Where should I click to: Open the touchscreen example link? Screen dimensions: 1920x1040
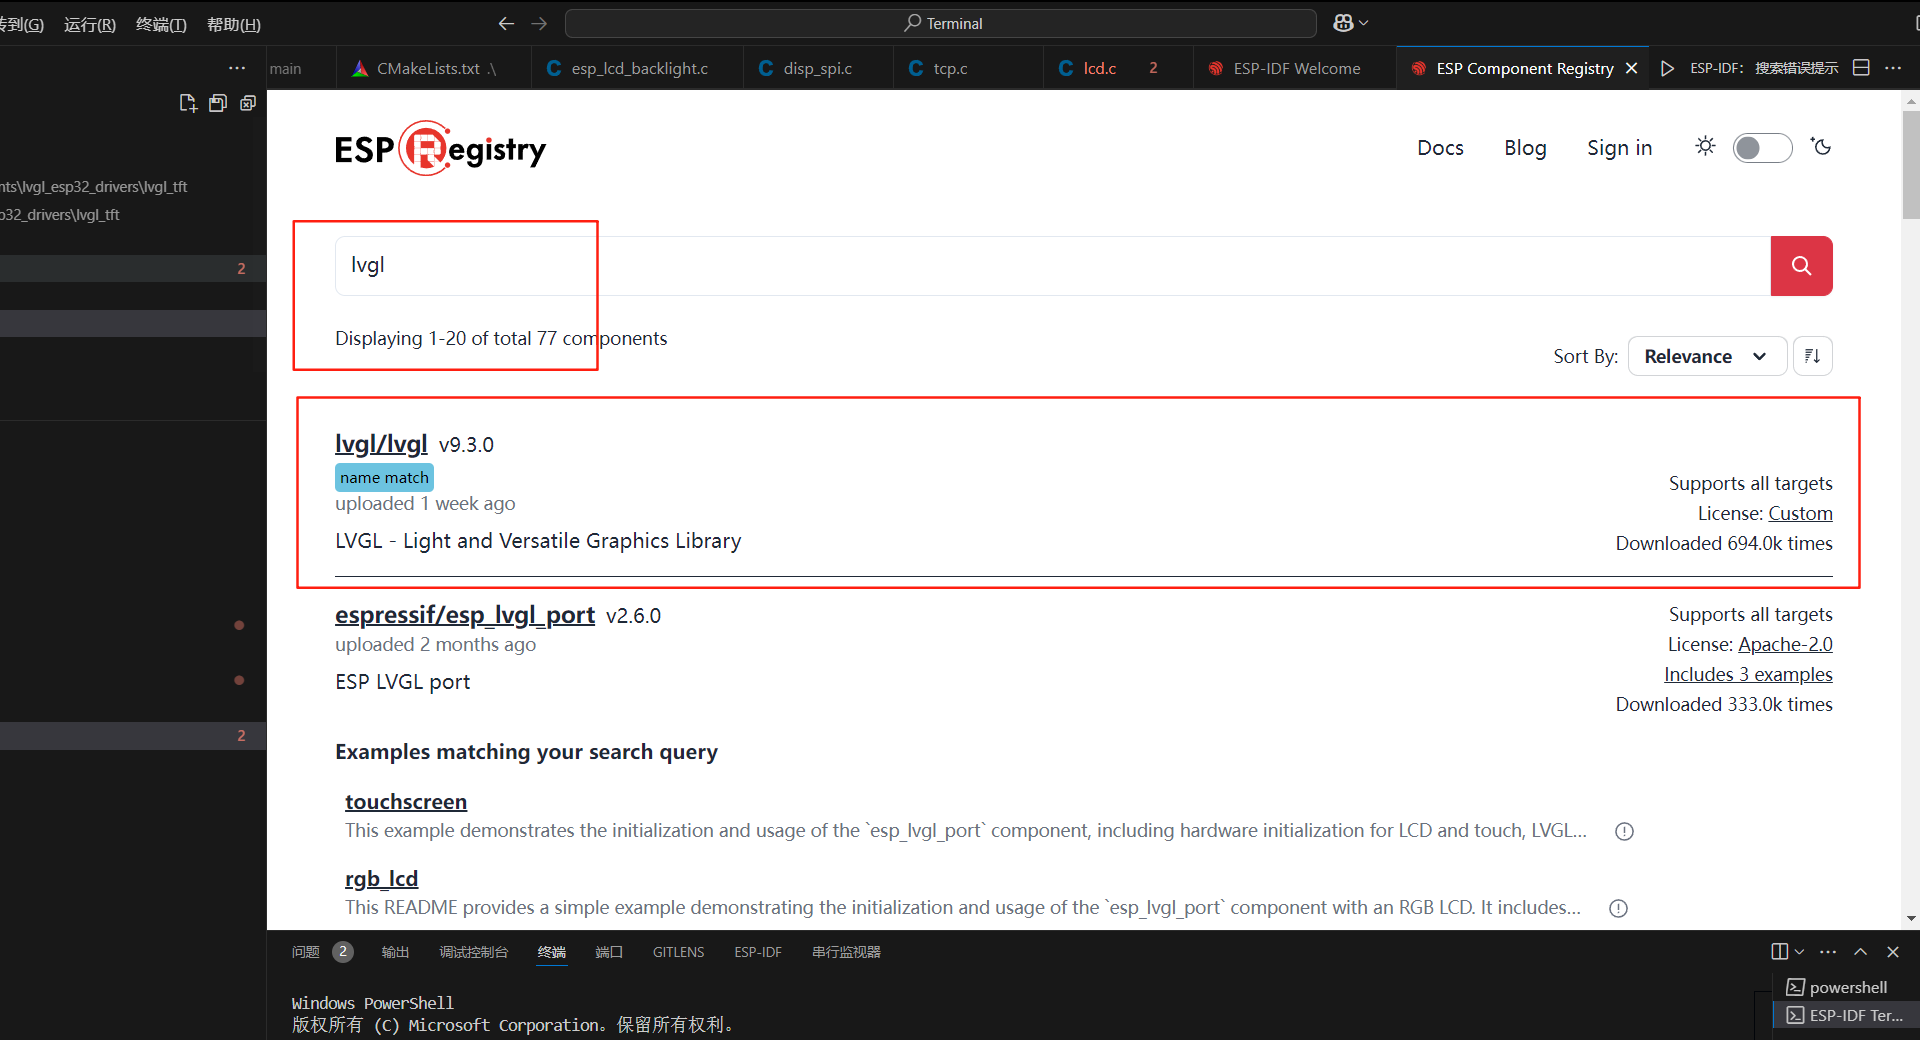[406, 802]
